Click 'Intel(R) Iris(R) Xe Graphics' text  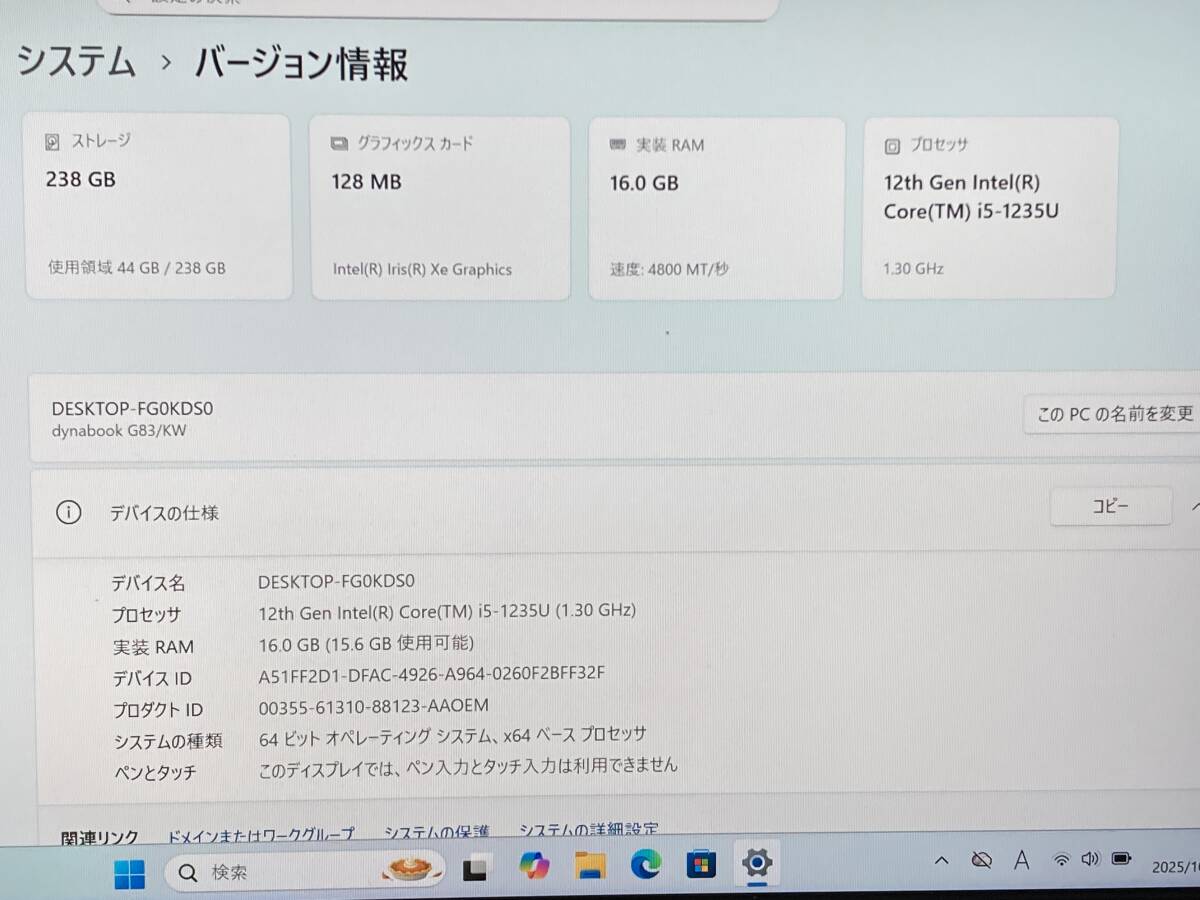tap(422, 269)
